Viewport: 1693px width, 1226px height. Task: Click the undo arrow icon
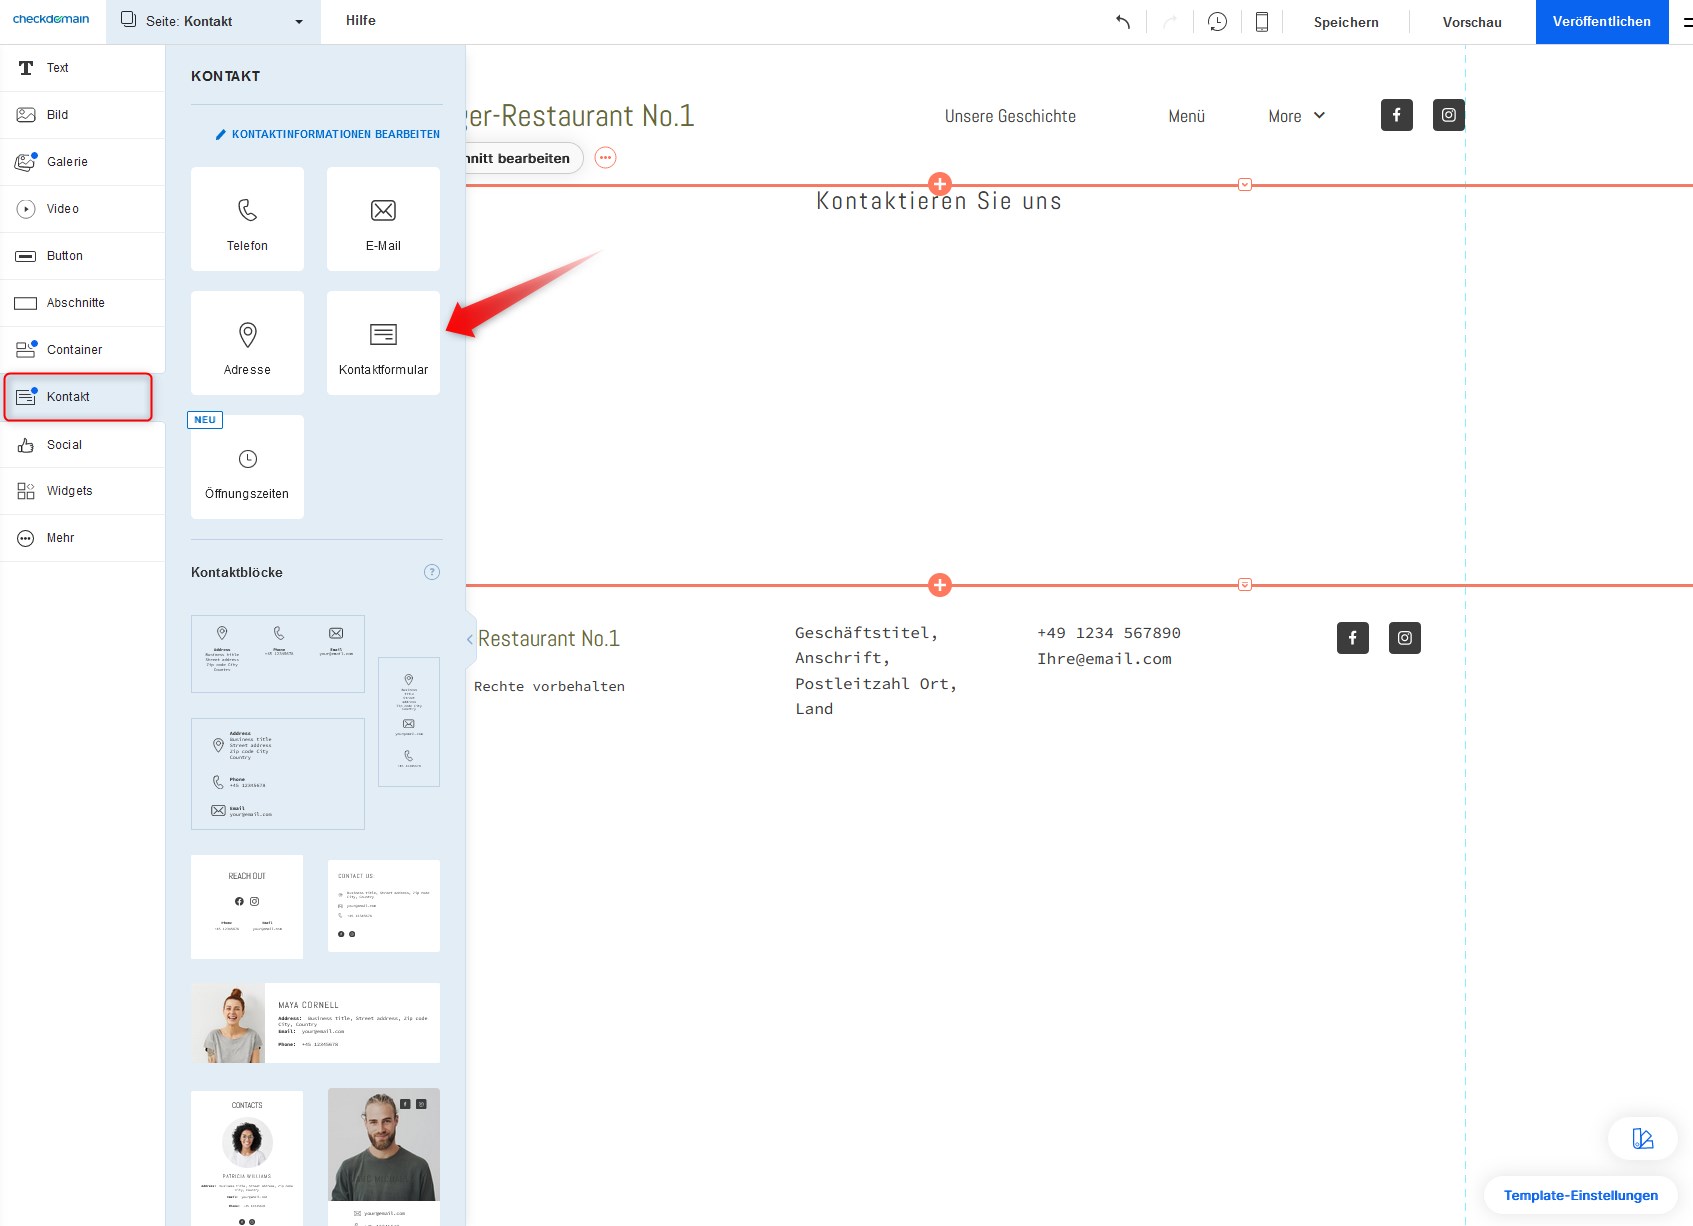pos(1123,22)
